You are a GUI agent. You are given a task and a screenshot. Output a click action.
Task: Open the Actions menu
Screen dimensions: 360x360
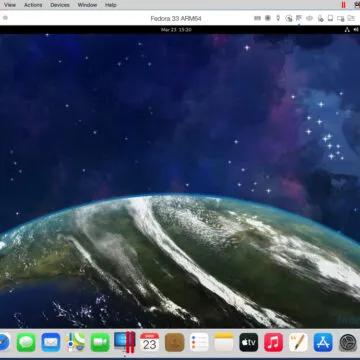pyautogui.click(x=33, y=5)
